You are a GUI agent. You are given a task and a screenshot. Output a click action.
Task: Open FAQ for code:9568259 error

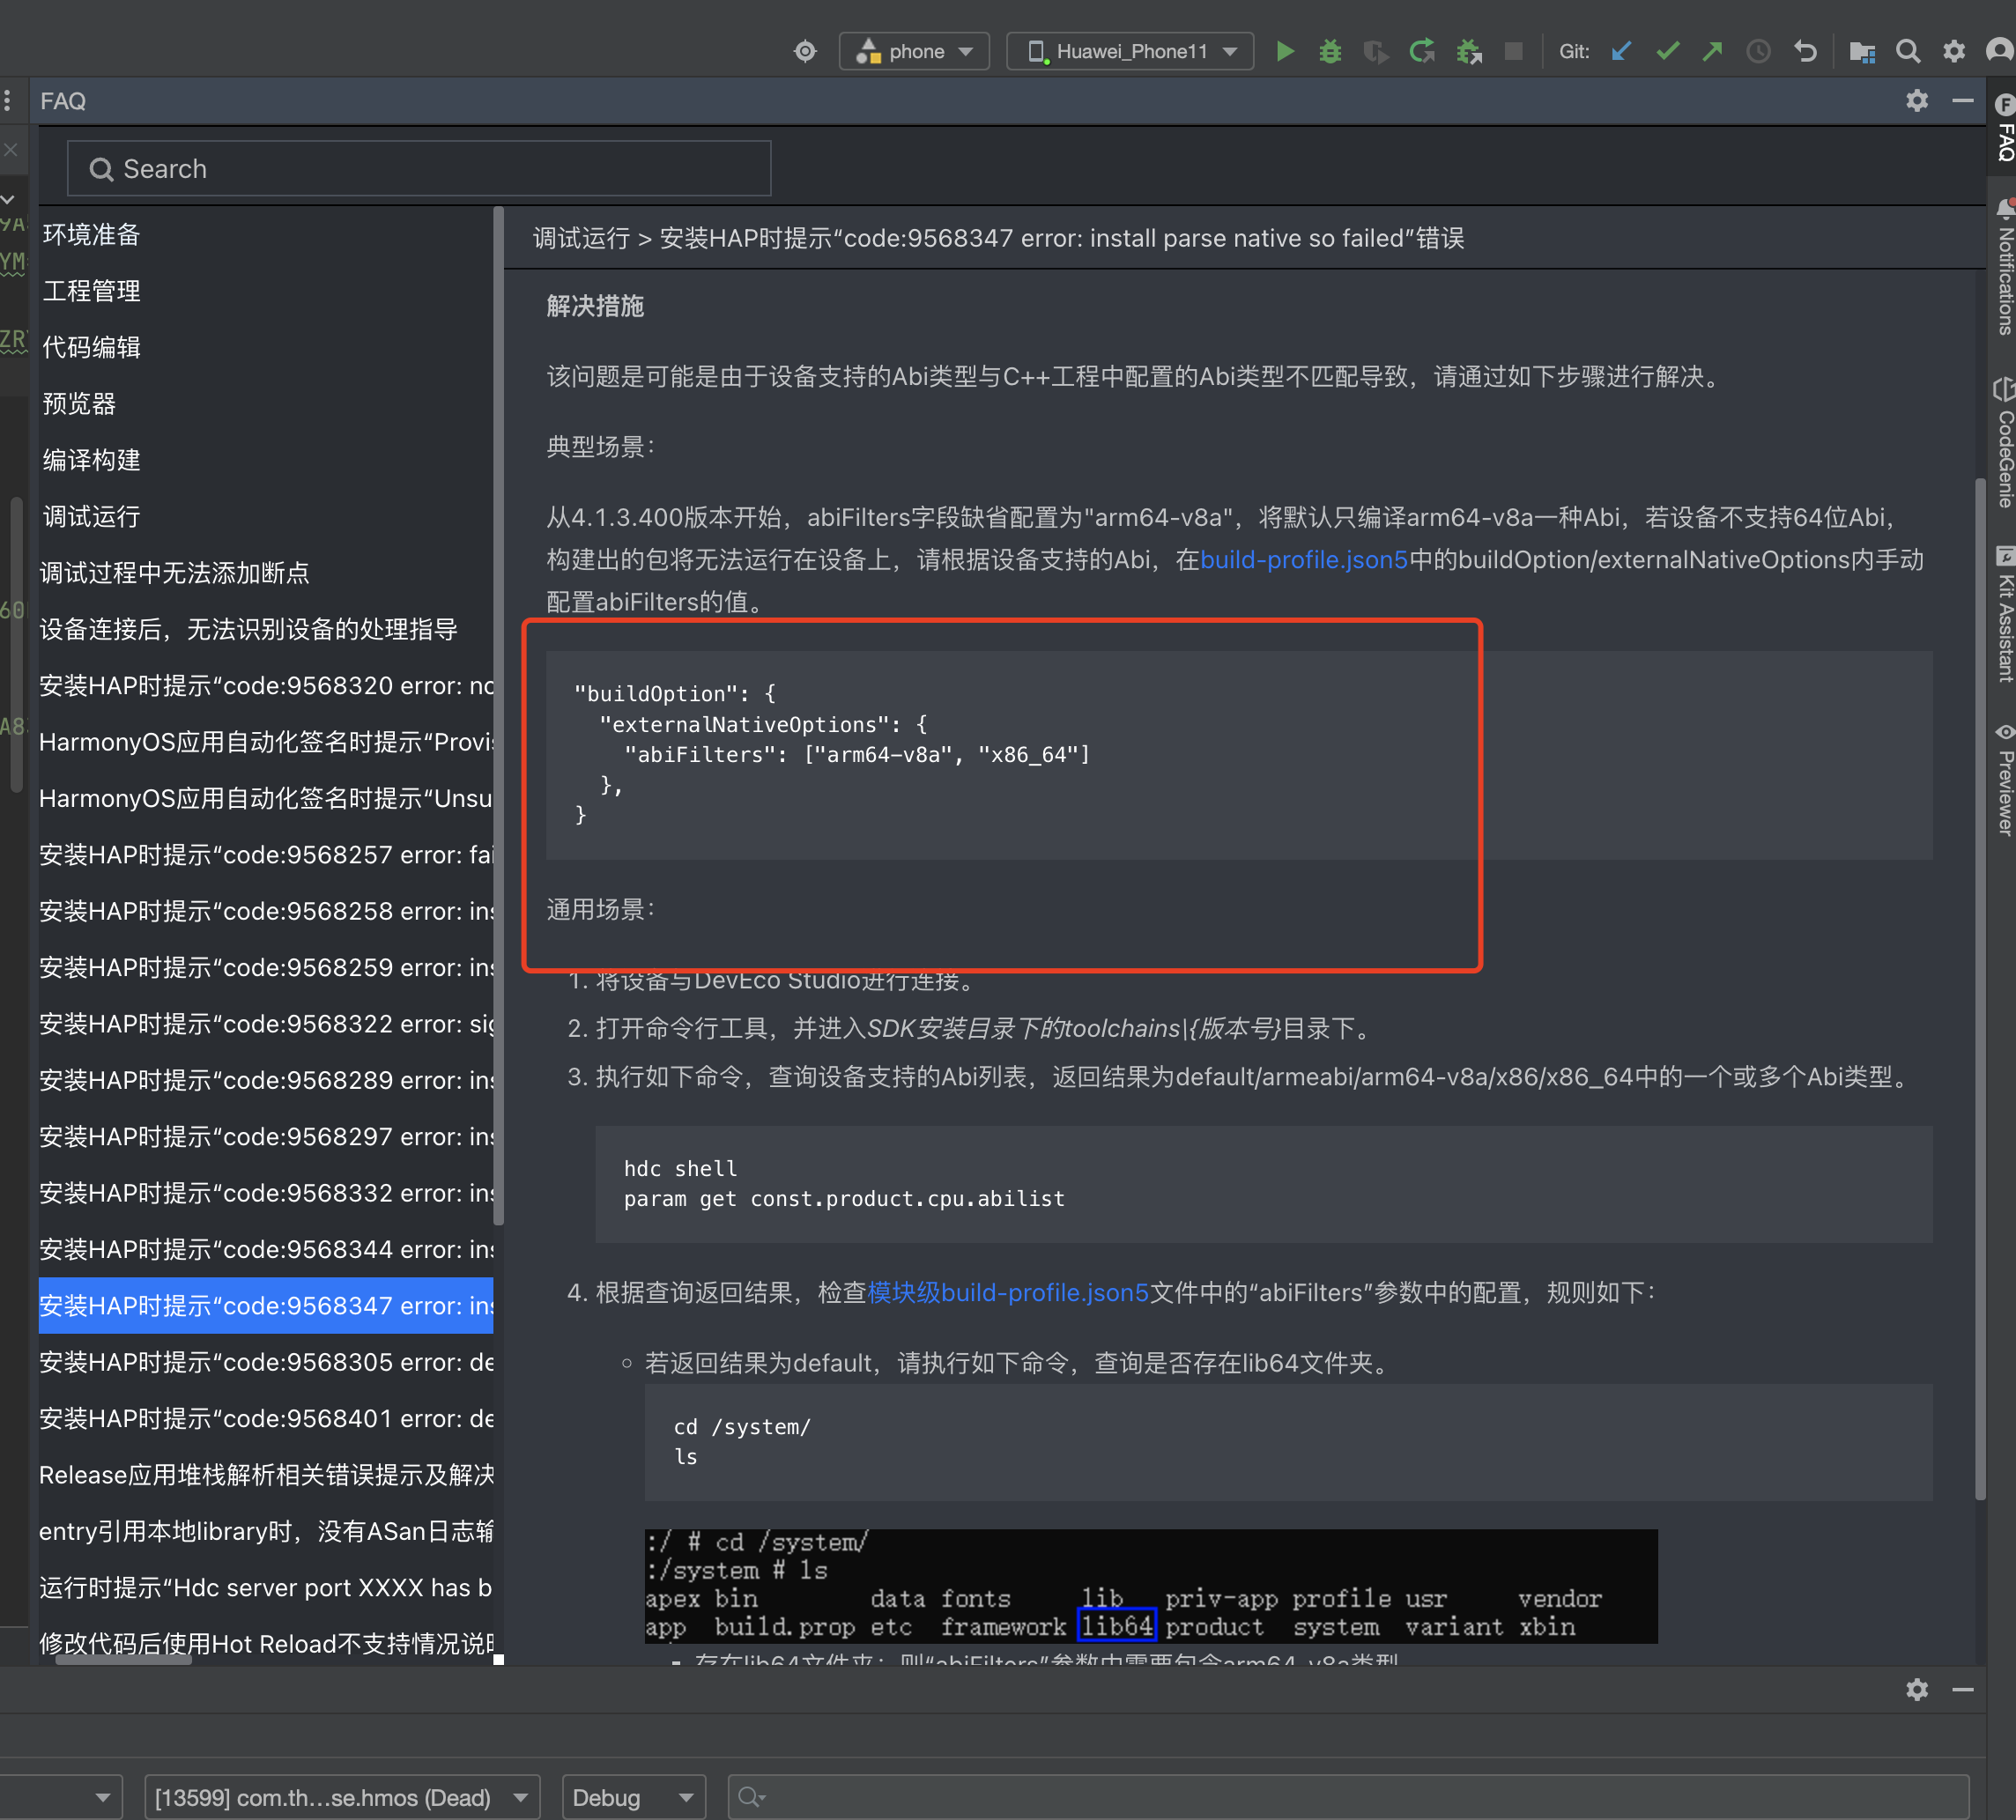point(266,968)
